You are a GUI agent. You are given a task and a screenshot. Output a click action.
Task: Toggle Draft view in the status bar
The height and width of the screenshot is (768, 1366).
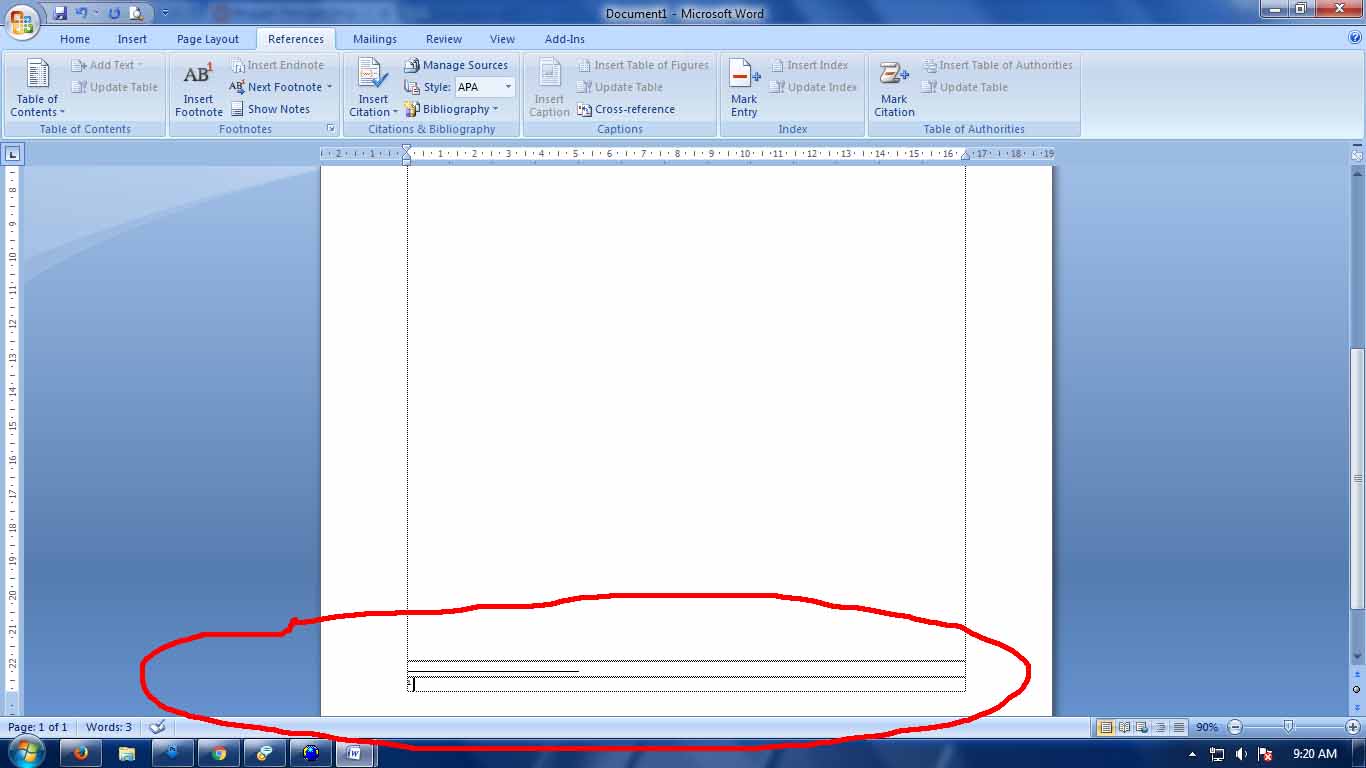click(x=1176, y=727)
